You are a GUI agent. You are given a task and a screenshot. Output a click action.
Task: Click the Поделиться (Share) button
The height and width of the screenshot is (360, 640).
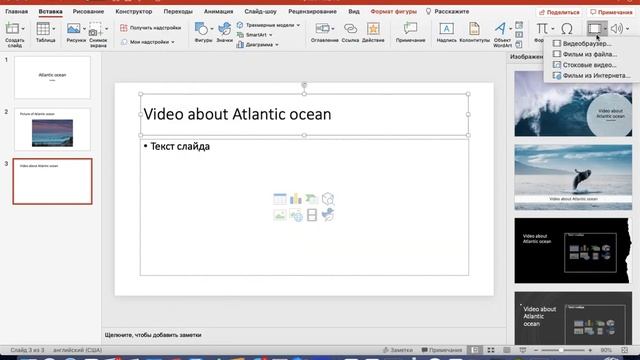[559, 12]
